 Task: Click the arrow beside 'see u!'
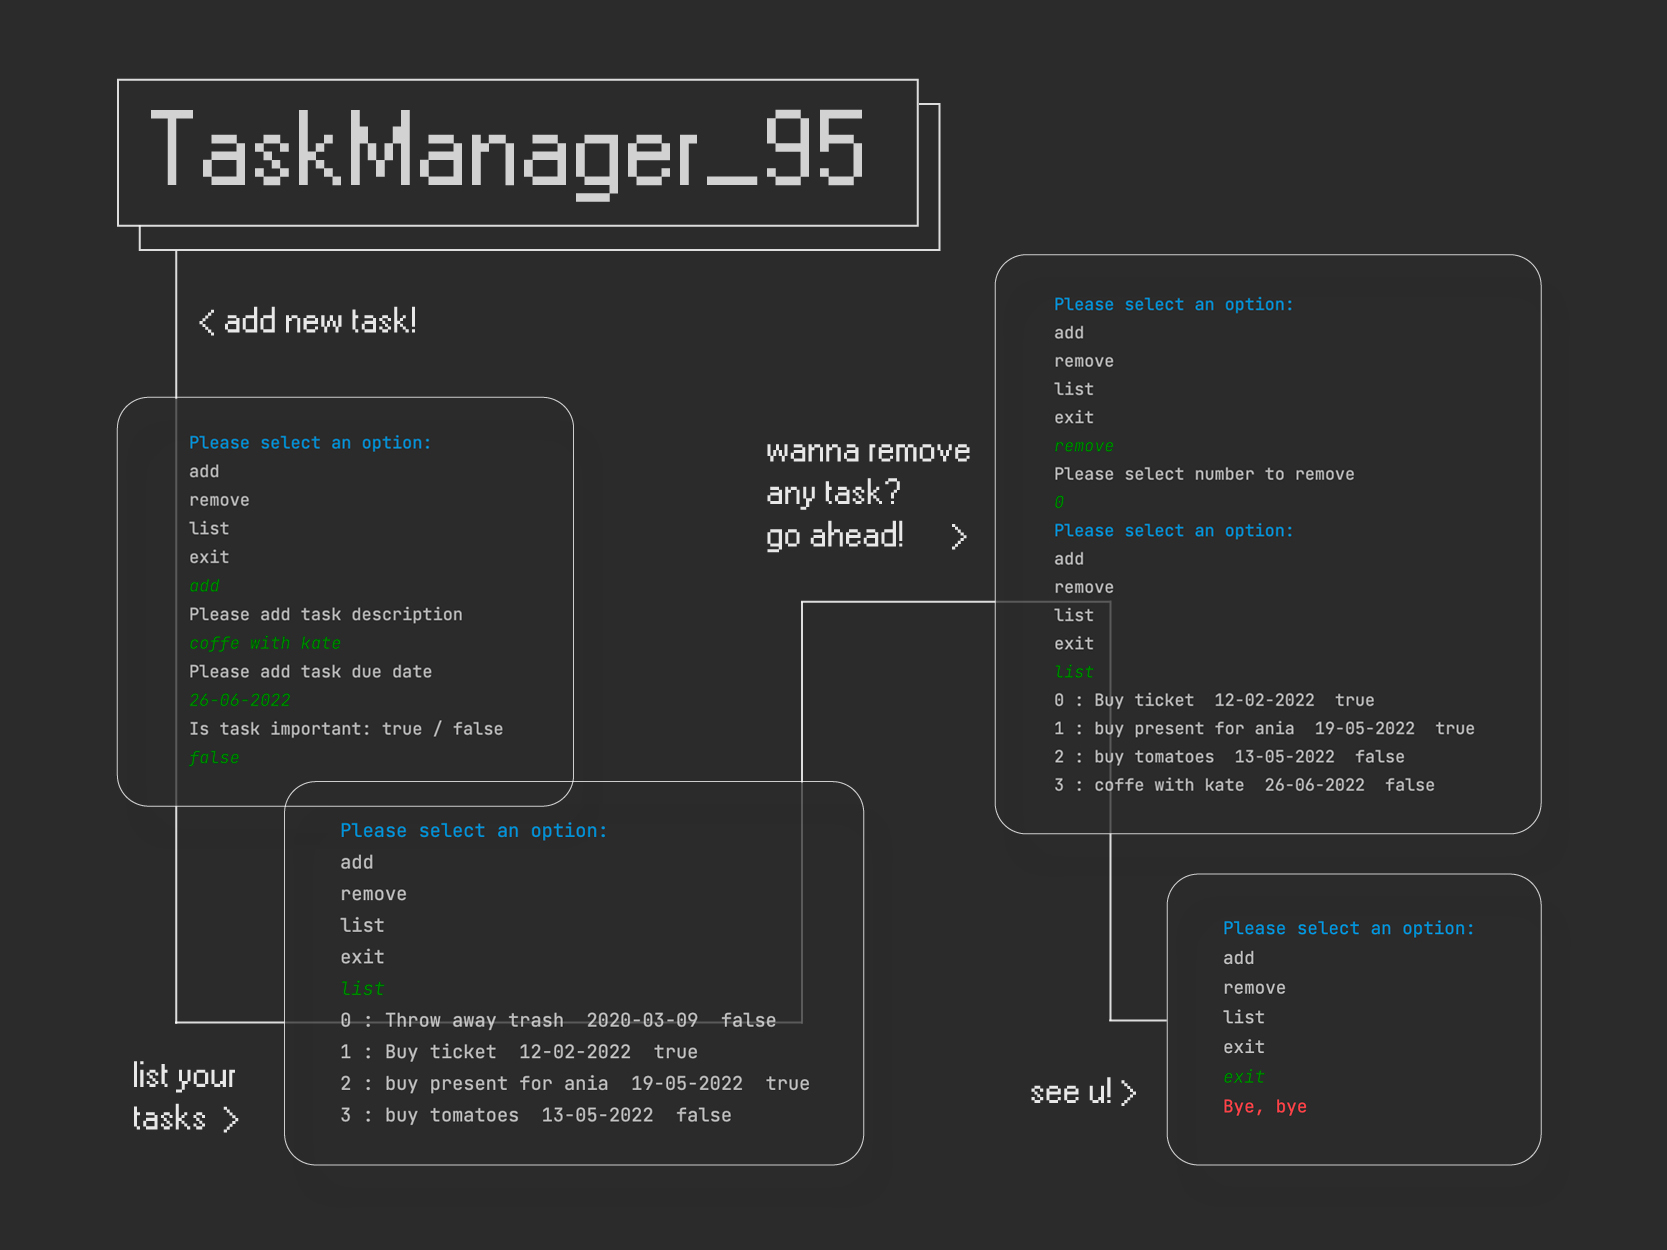[1129, 1093]
